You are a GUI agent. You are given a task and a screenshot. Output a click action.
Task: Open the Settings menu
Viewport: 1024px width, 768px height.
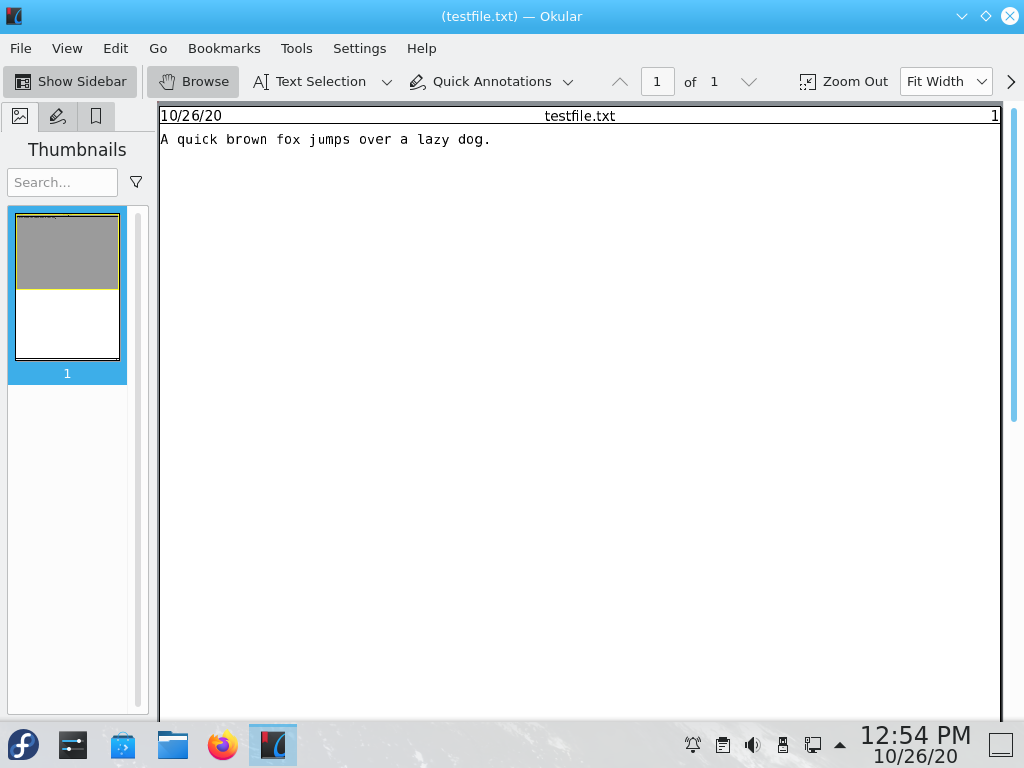pos(360,48)
